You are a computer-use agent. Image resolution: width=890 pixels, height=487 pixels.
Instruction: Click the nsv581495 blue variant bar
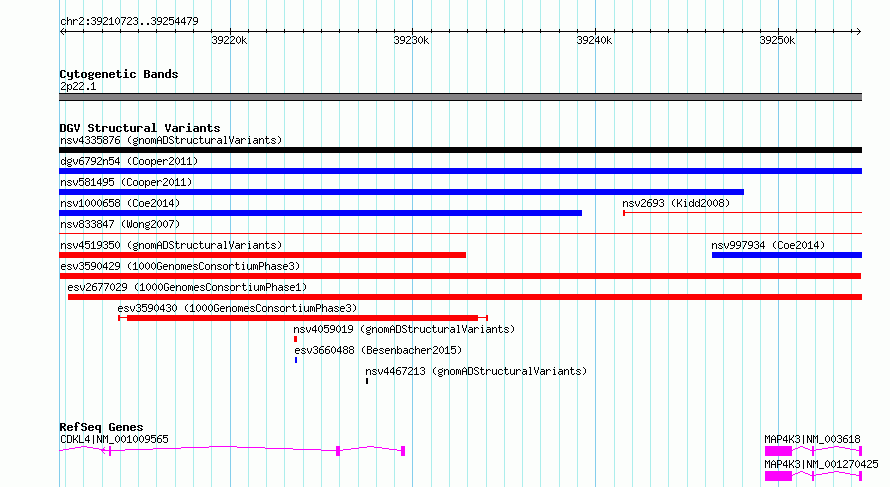401,192
